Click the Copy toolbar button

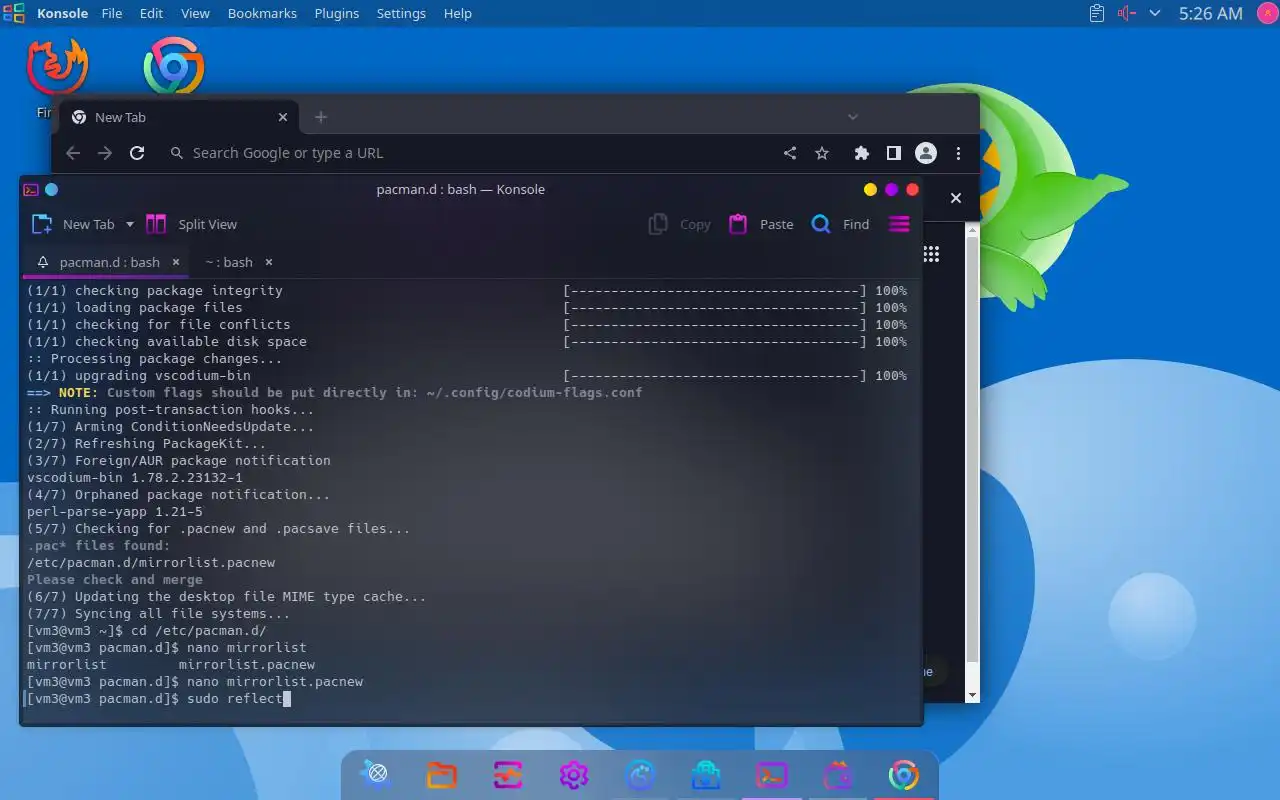[680, 224]
